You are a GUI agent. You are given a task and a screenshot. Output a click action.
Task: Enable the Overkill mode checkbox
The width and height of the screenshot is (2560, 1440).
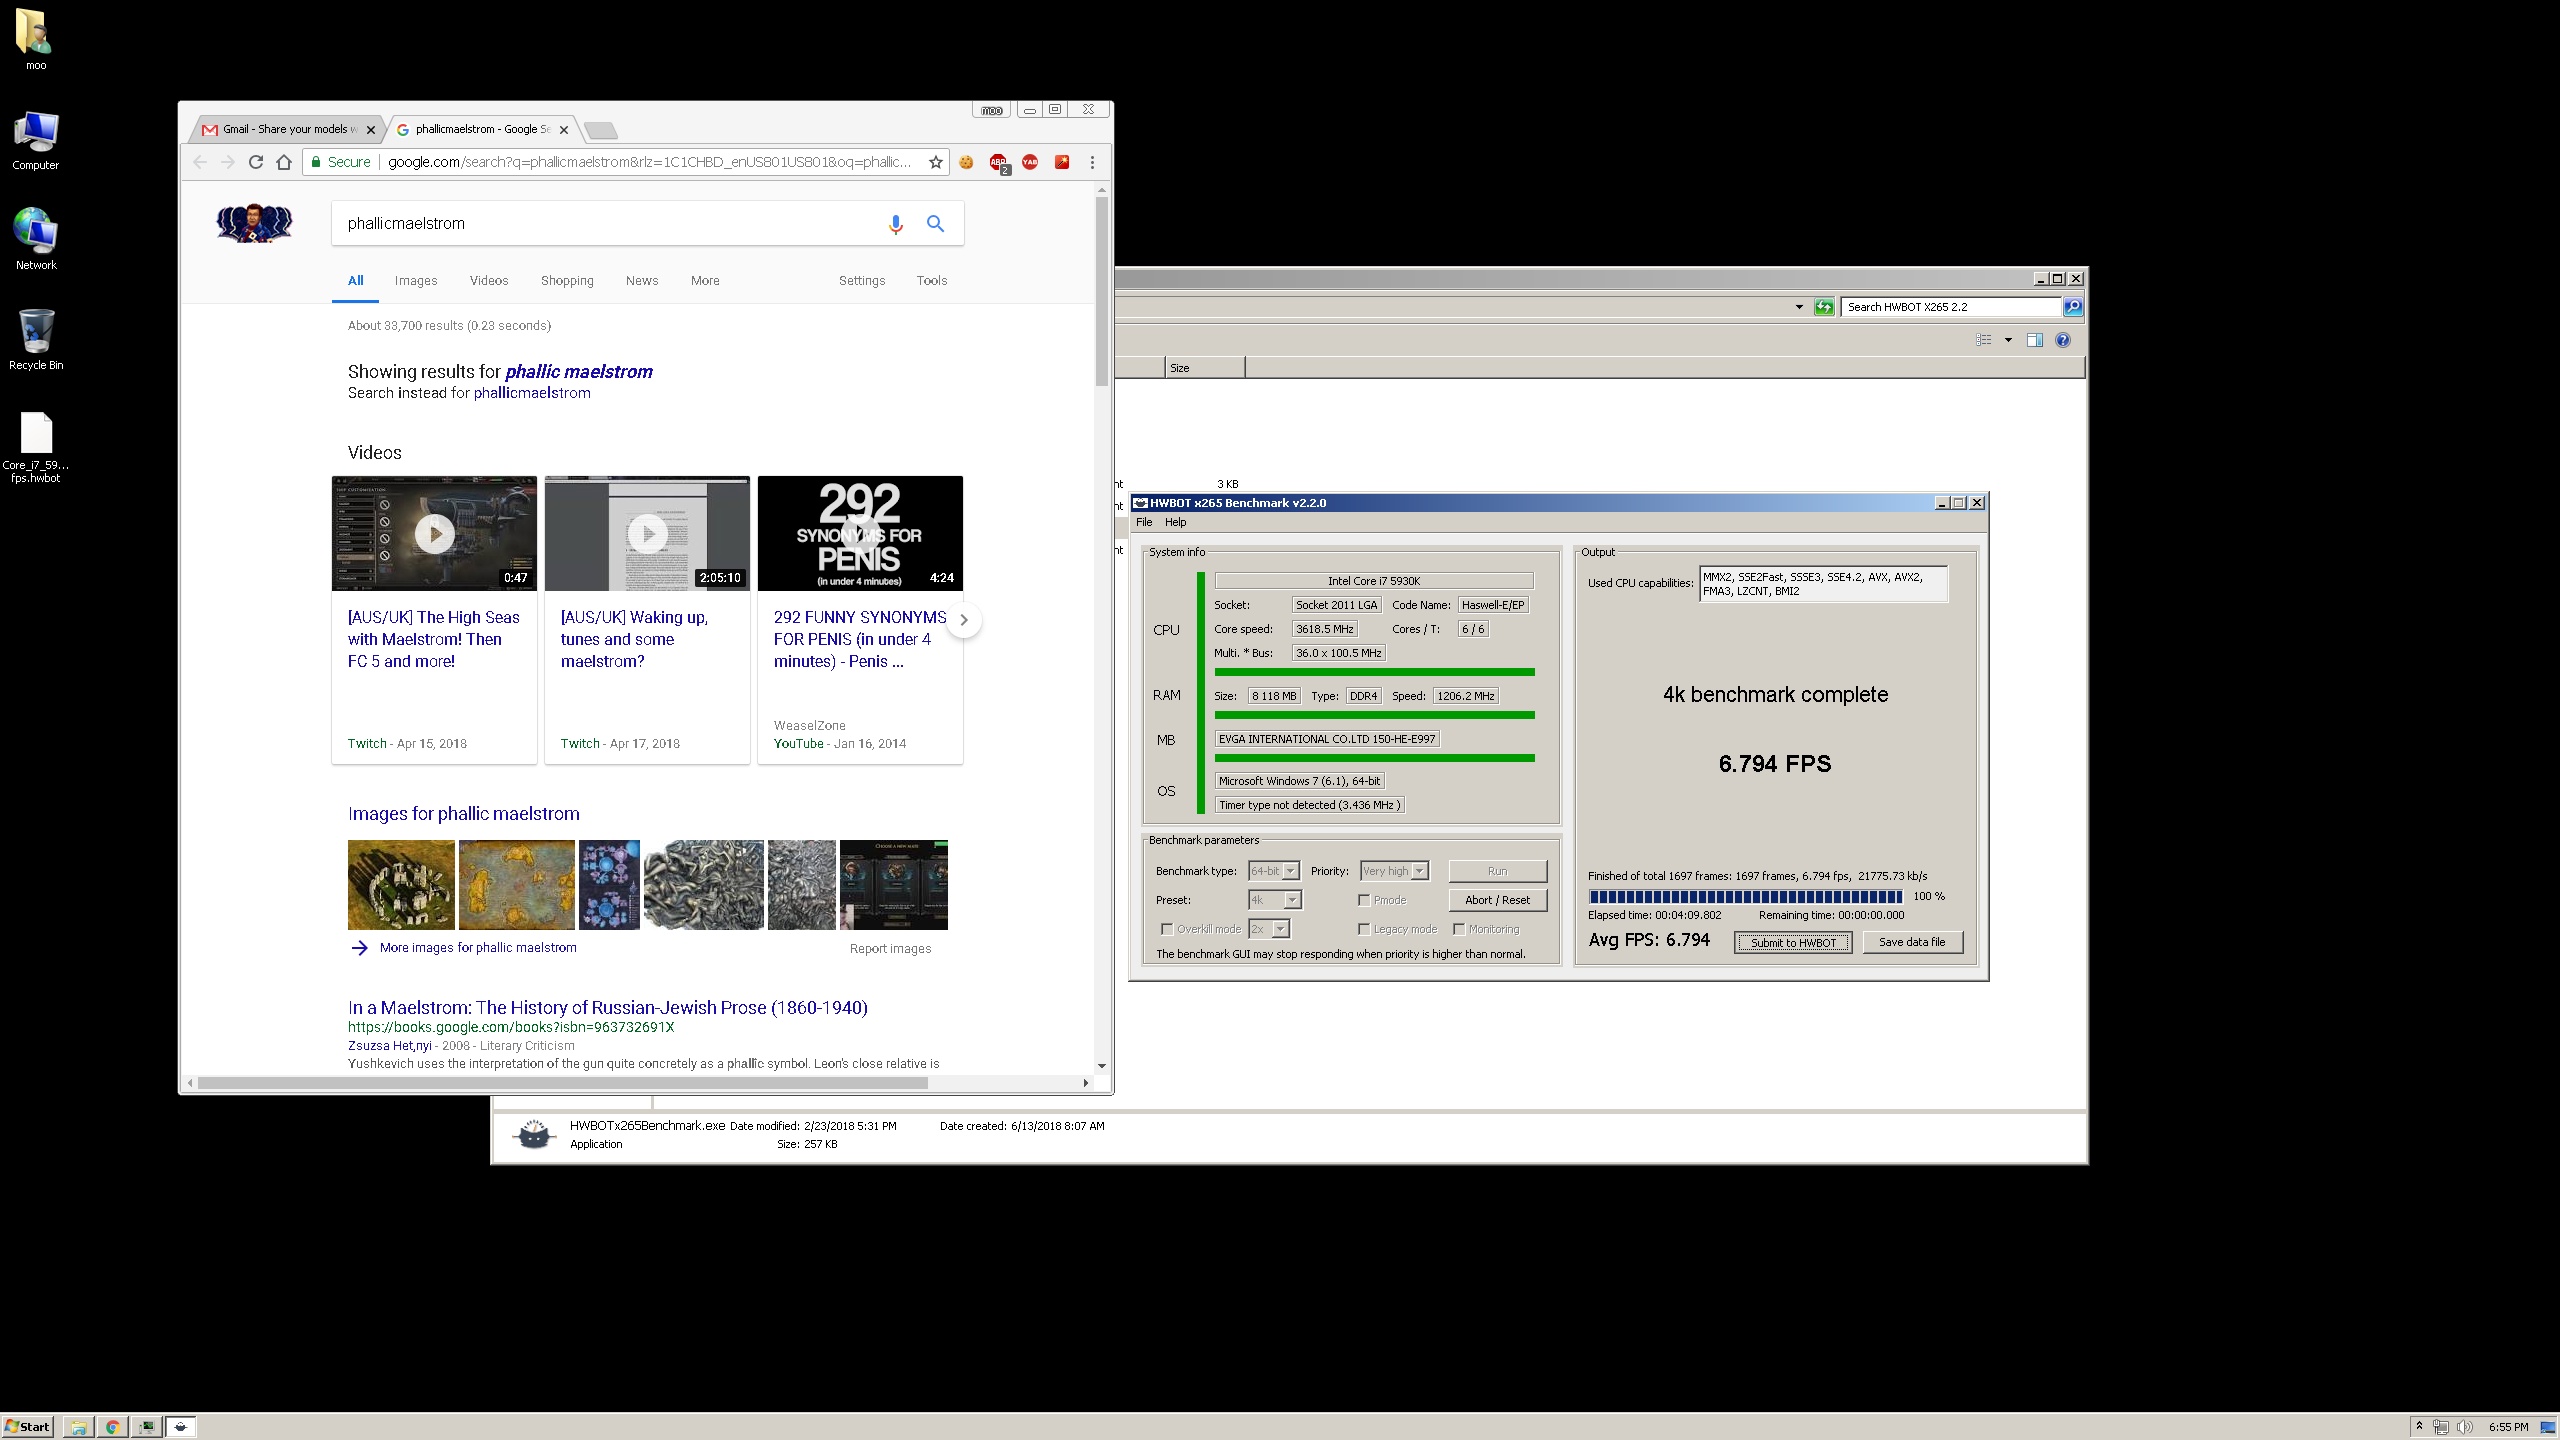point(1166,929)
